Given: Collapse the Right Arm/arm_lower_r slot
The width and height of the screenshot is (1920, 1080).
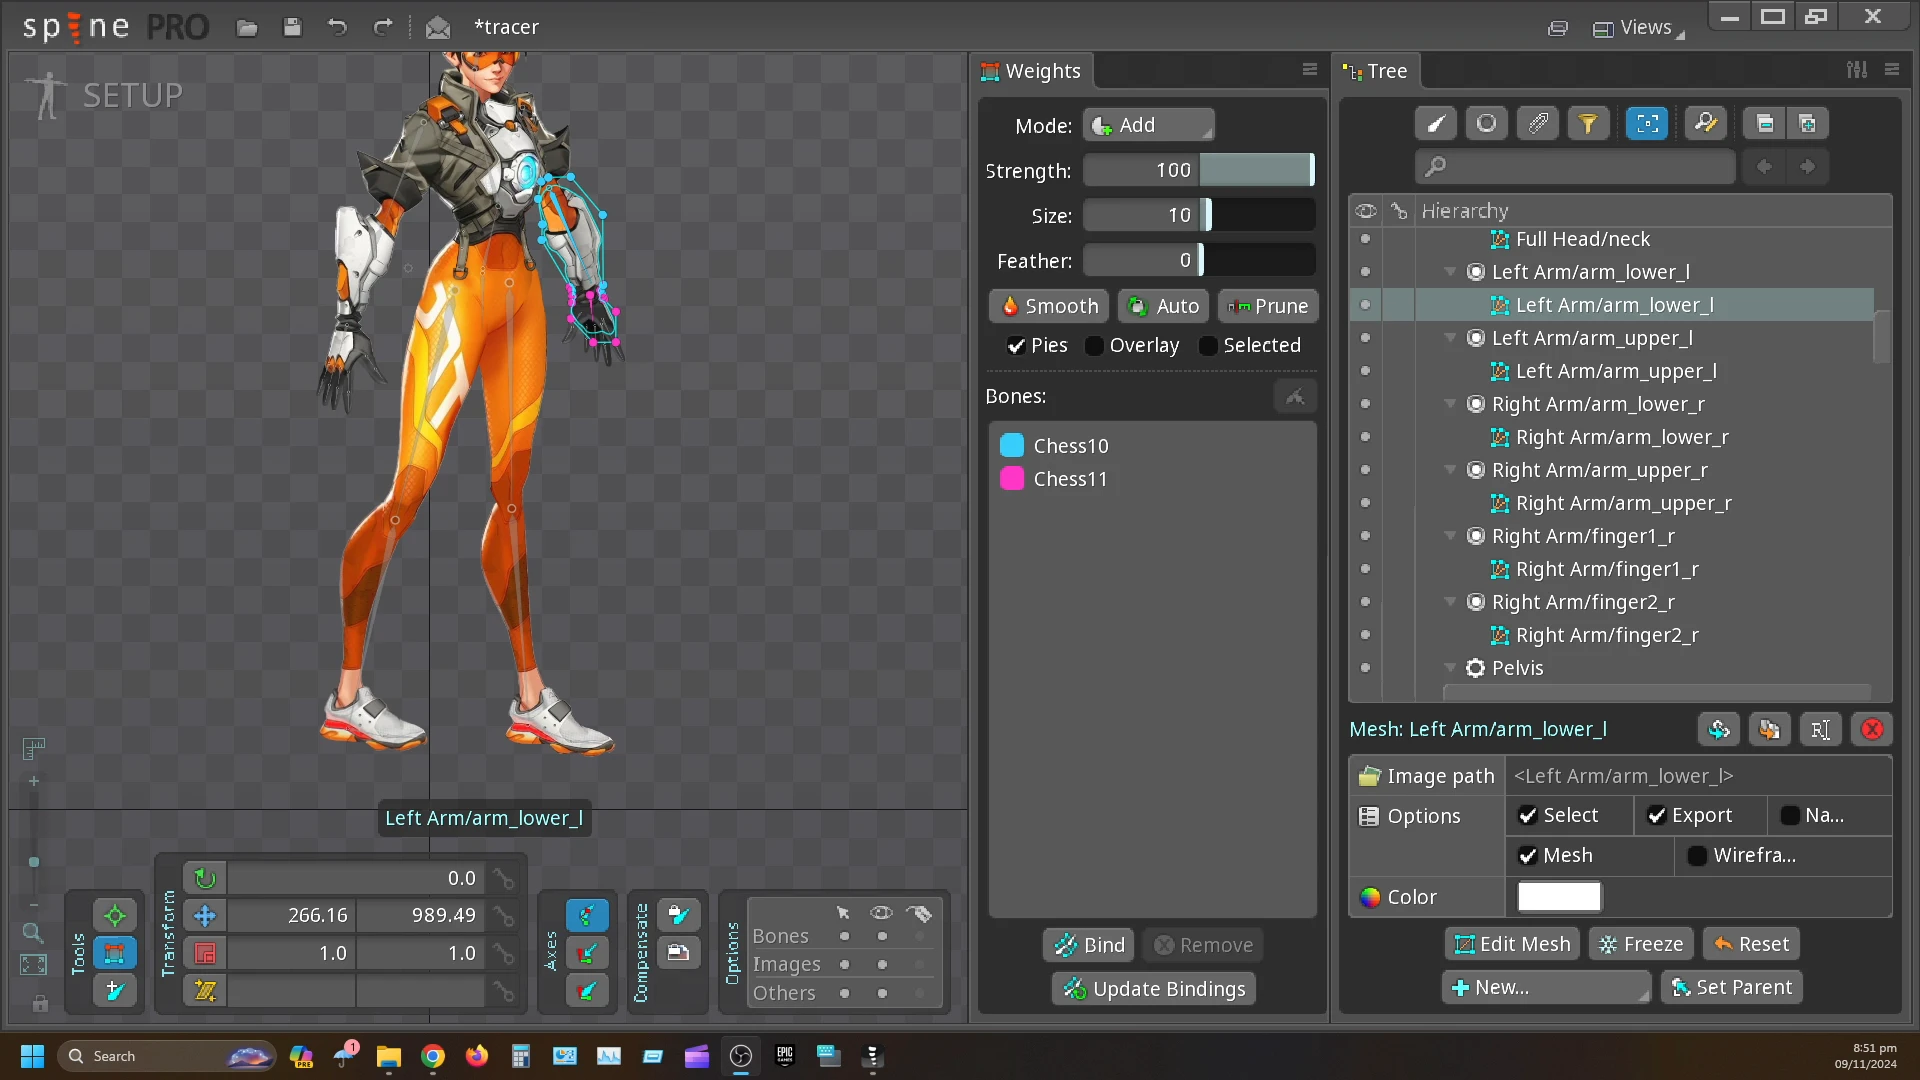Looking at the screenshot, I should point(1450,404).
